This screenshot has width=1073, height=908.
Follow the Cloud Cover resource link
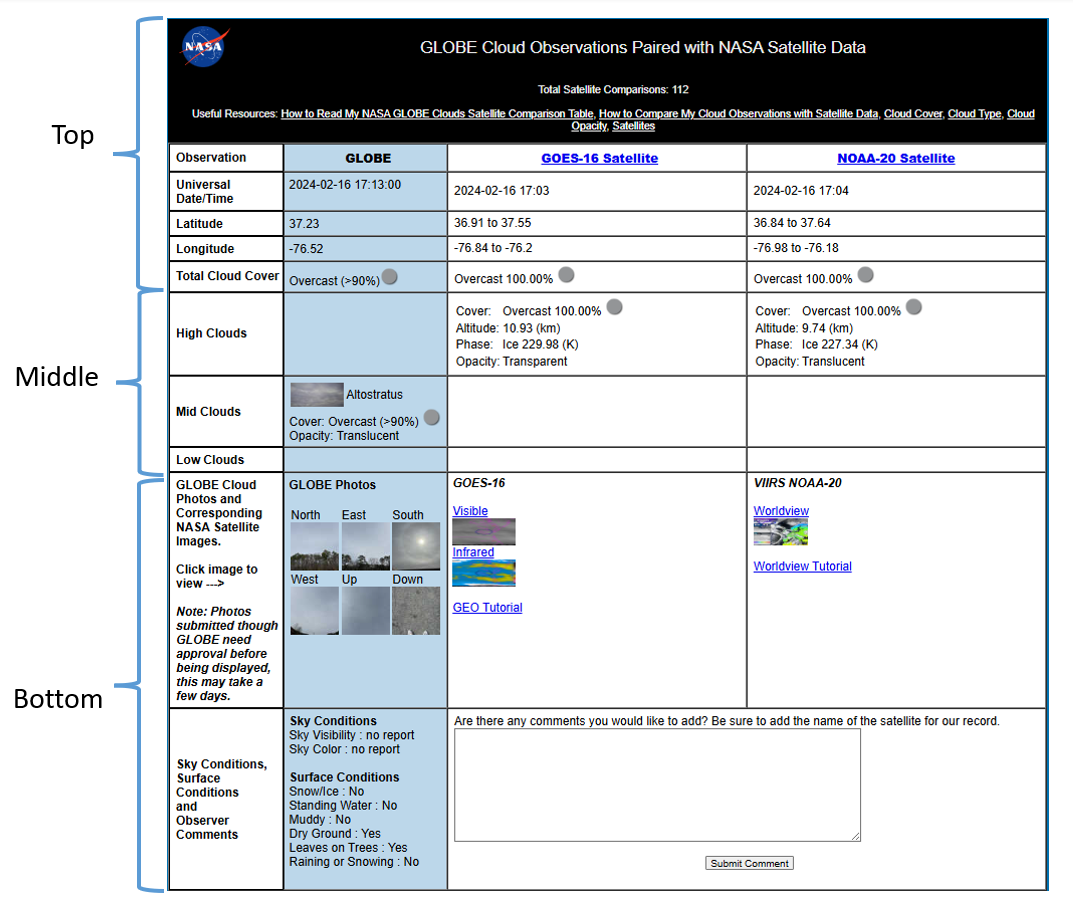[x=912, y=114]
